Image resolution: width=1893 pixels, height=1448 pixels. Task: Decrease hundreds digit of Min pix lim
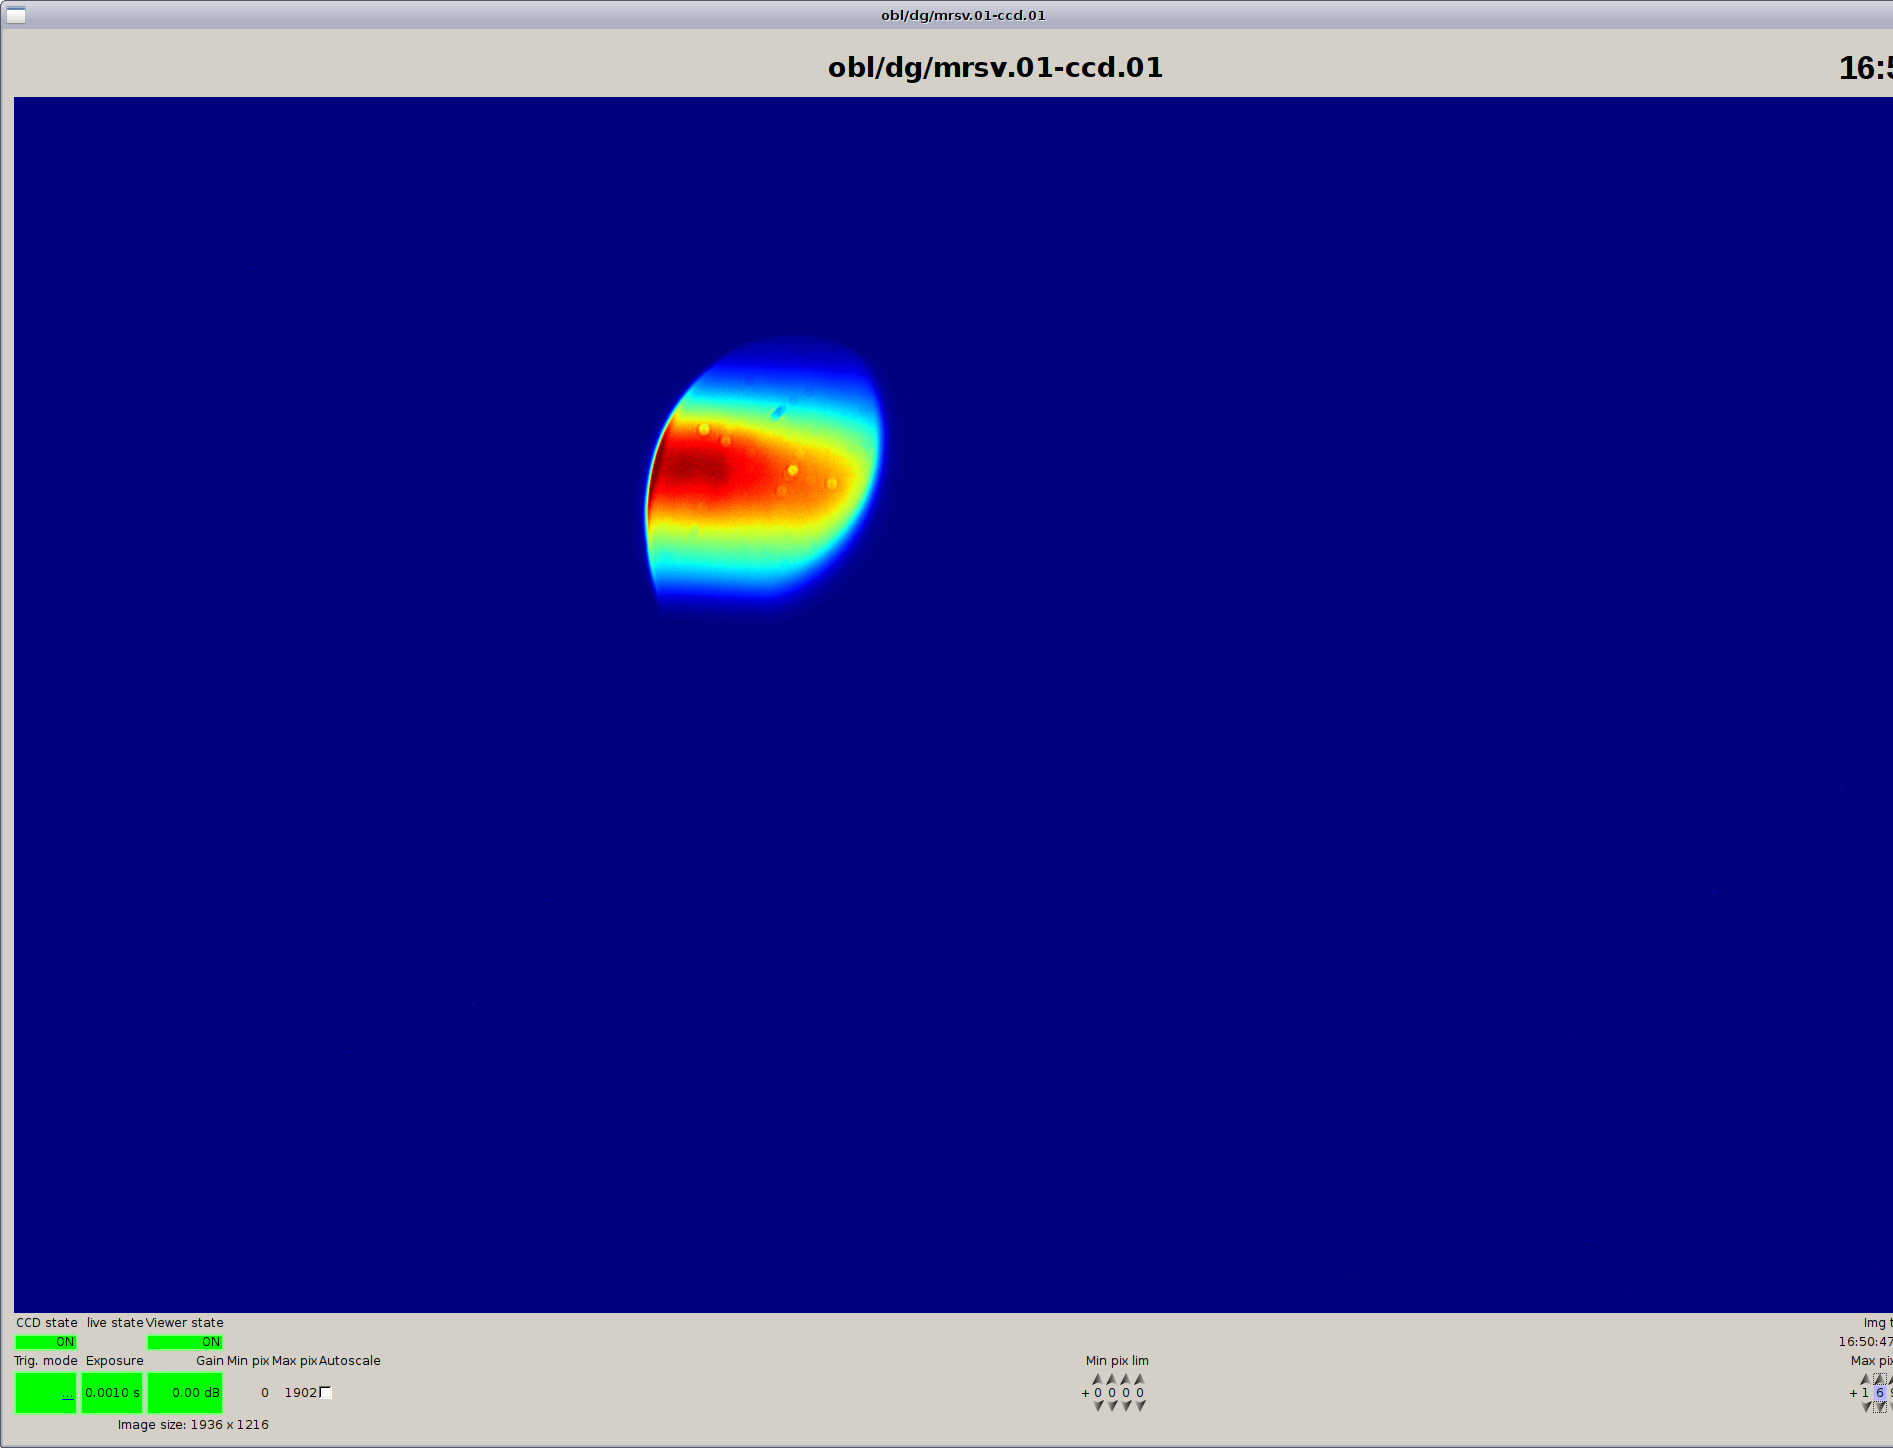click(1112, 1406)
